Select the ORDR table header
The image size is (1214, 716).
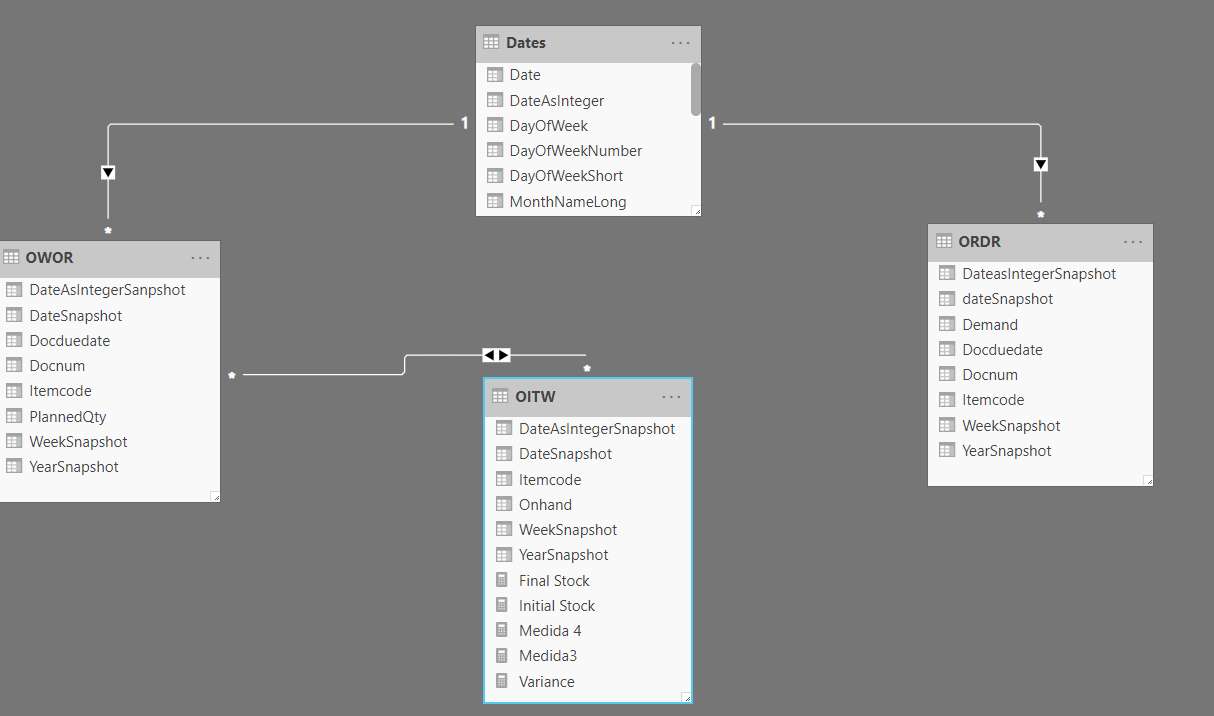[x=1040, y=242]
